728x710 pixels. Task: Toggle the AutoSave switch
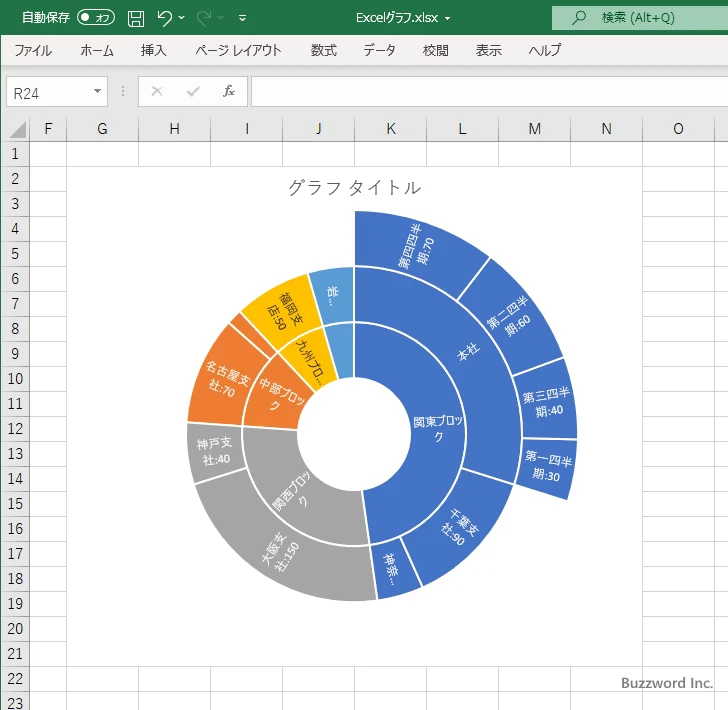[96, 18]
